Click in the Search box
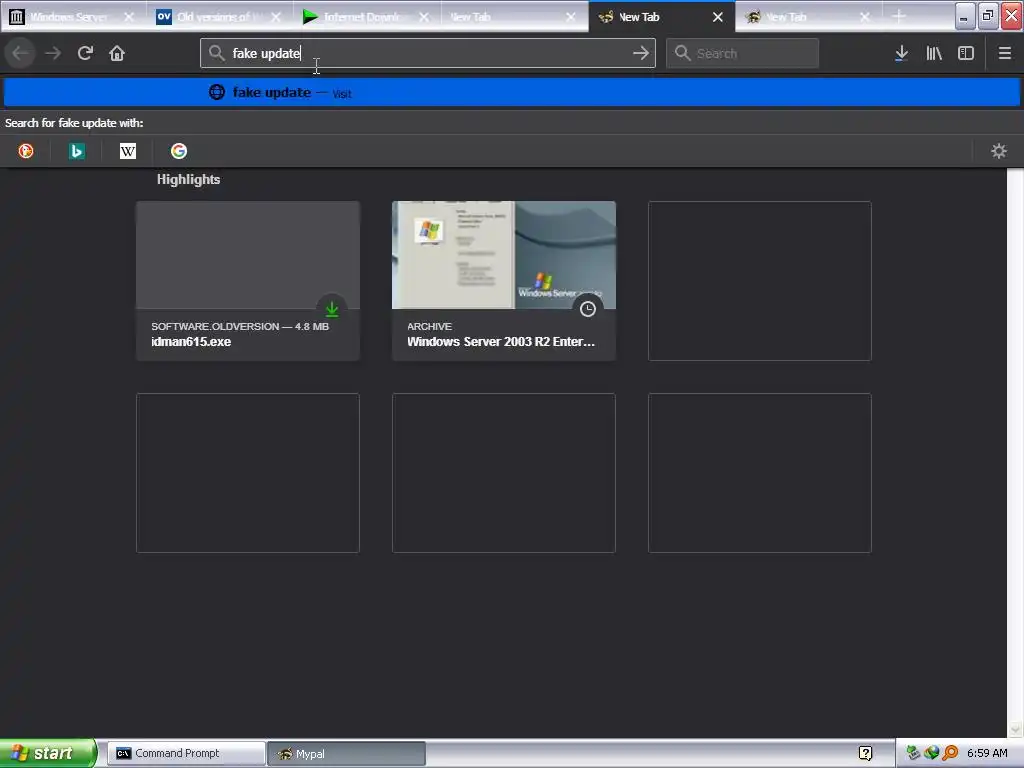Image resolution: width=1024 pixels, height=768 pixels. 743,53
